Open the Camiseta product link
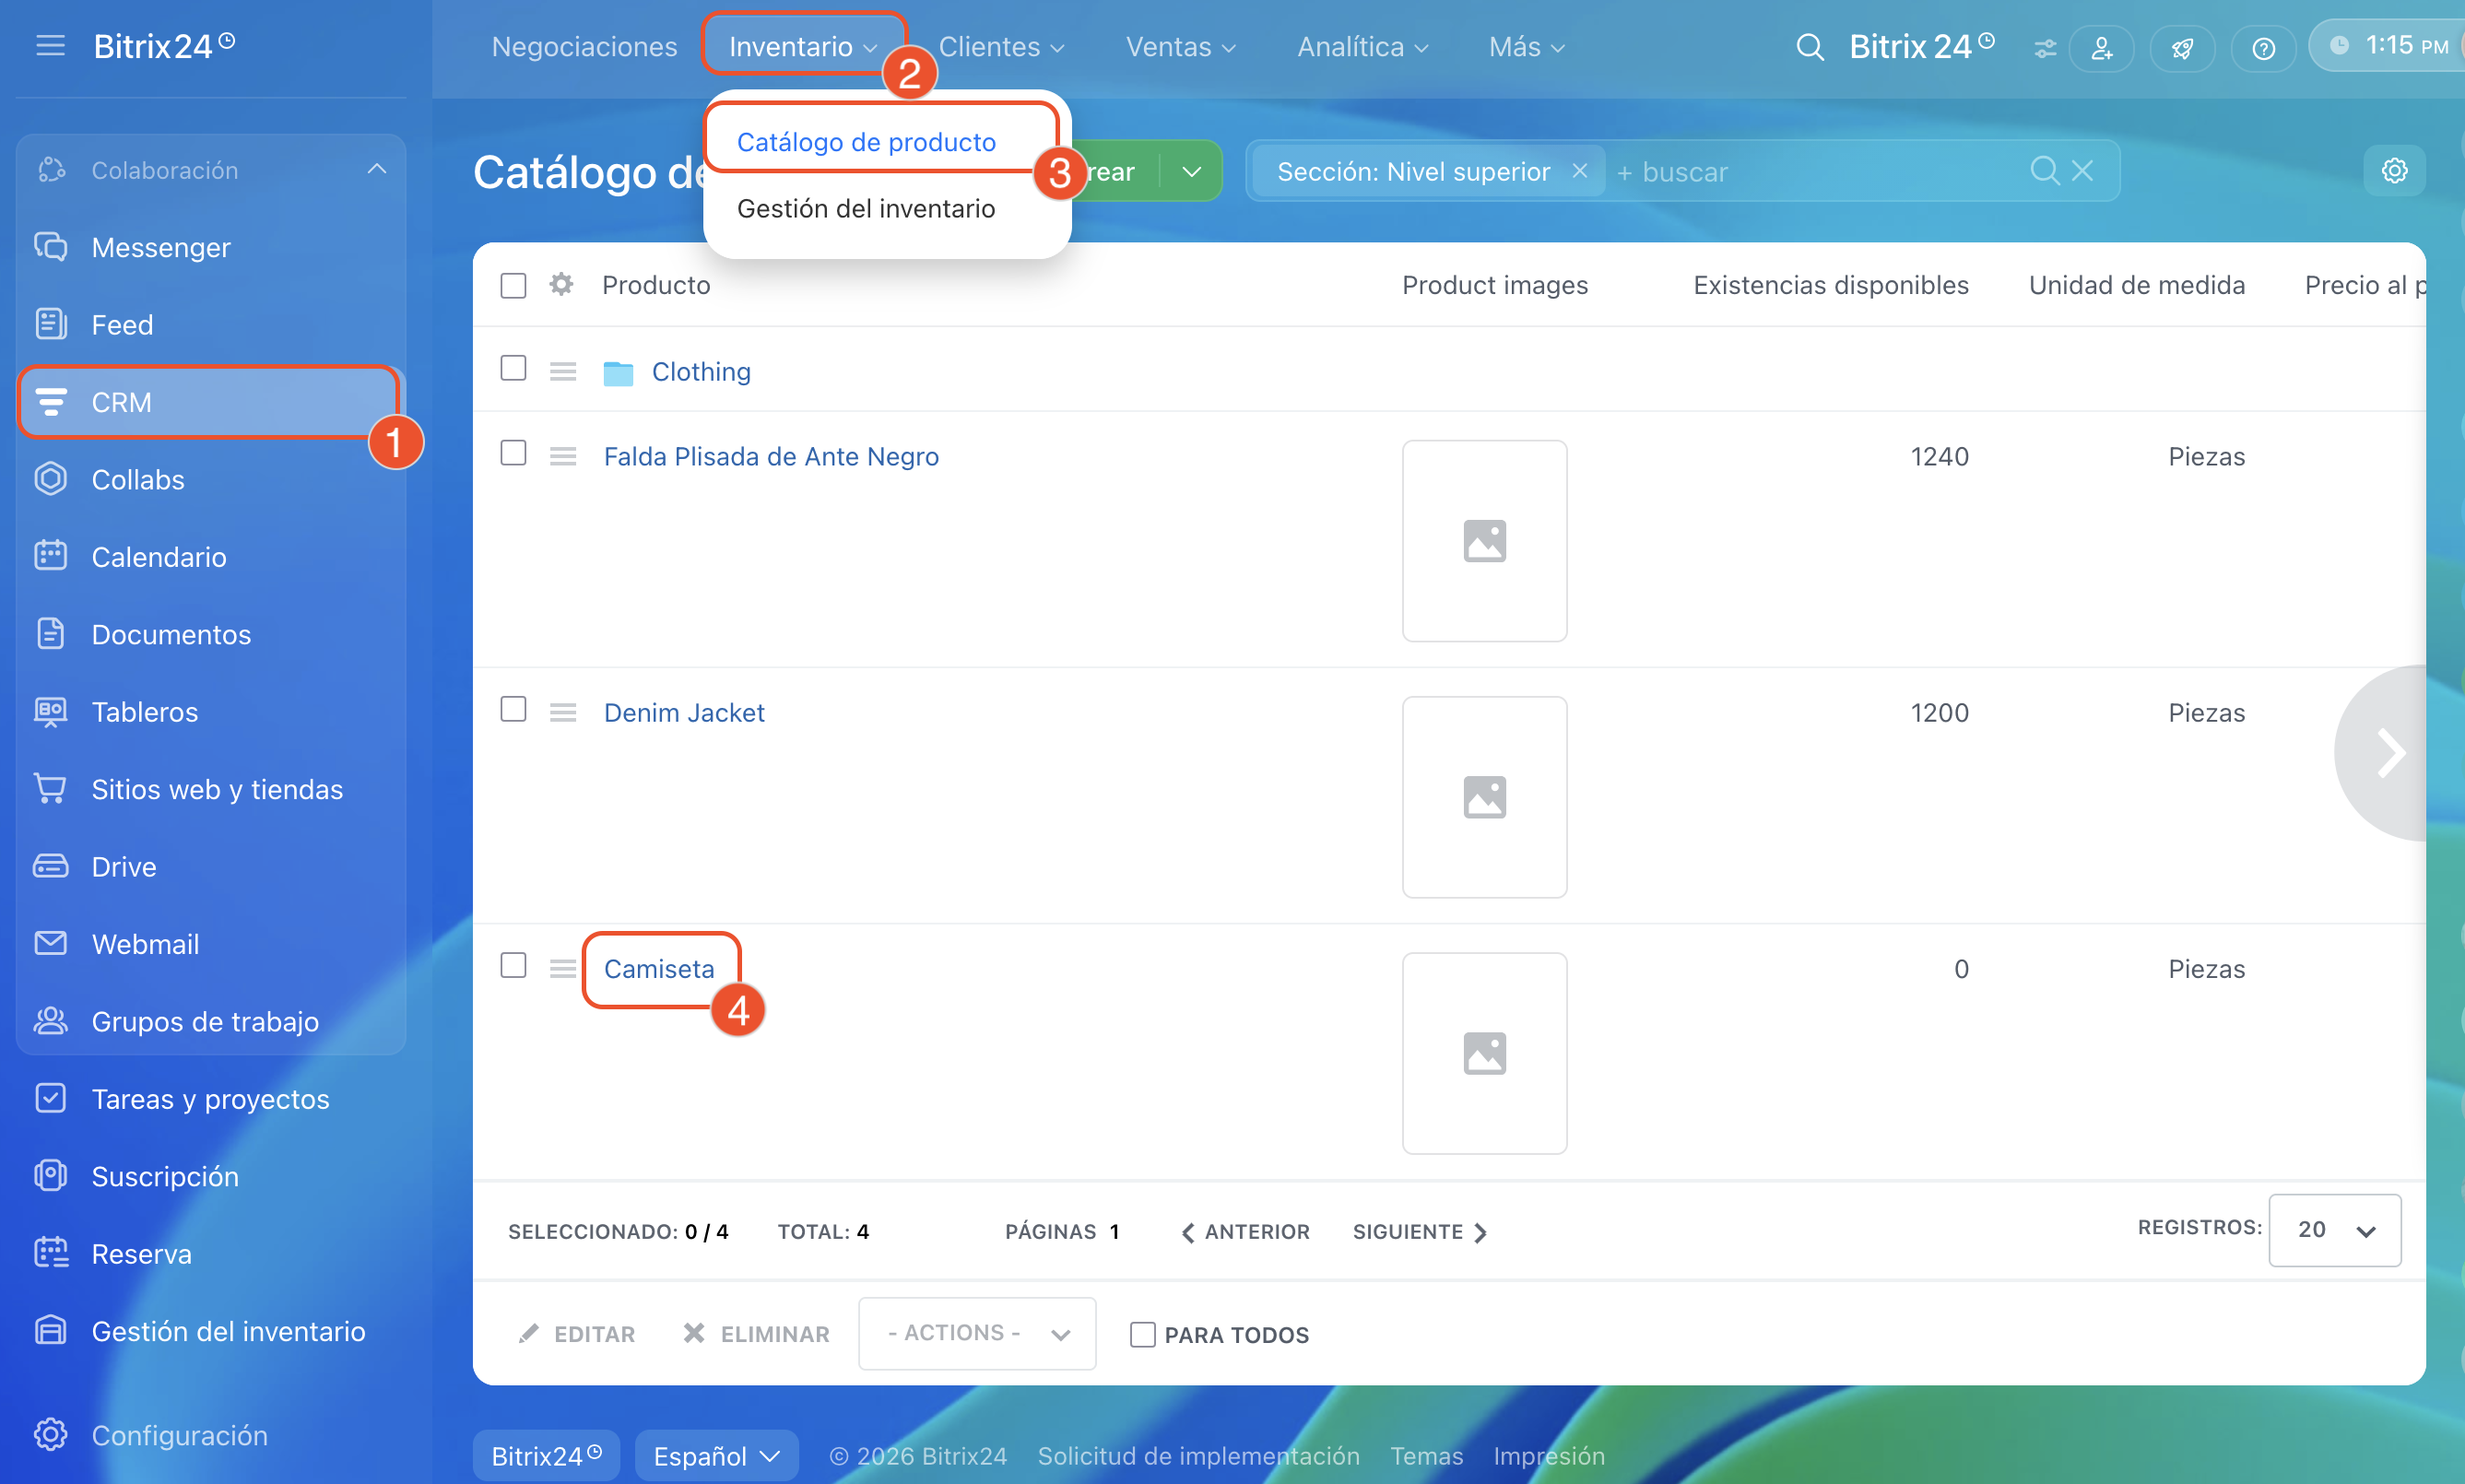Screen dimensions: 2465x1484 [x=659, y=969]
